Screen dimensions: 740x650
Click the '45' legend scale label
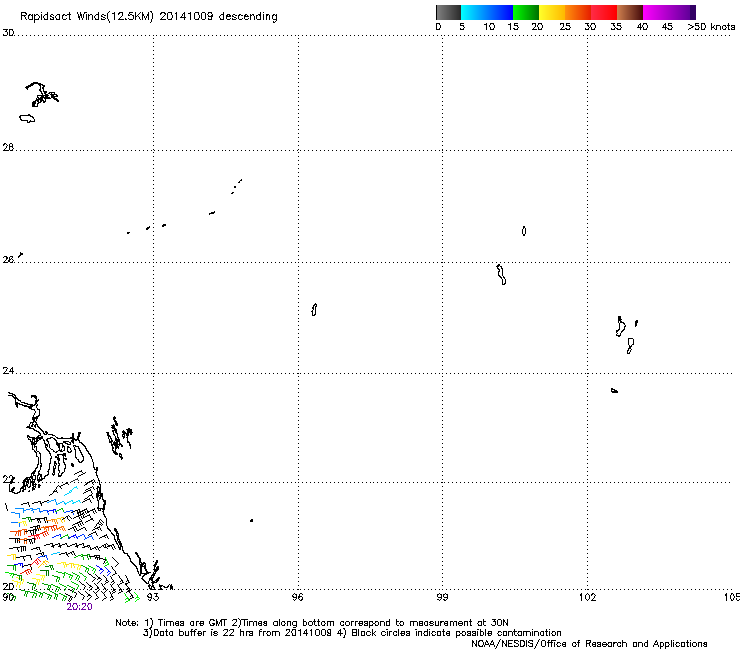667,27
